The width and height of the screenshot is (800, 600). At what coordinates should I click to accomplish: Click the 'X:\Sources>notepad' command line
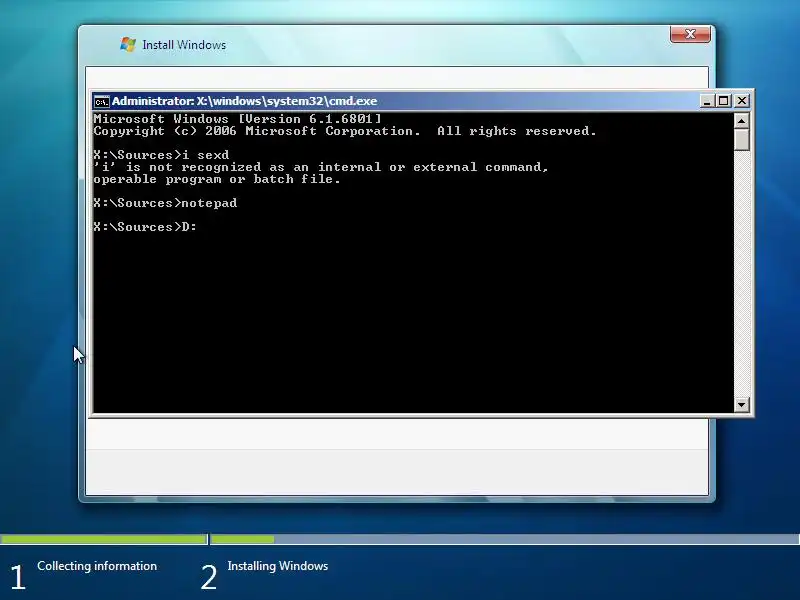165,203
